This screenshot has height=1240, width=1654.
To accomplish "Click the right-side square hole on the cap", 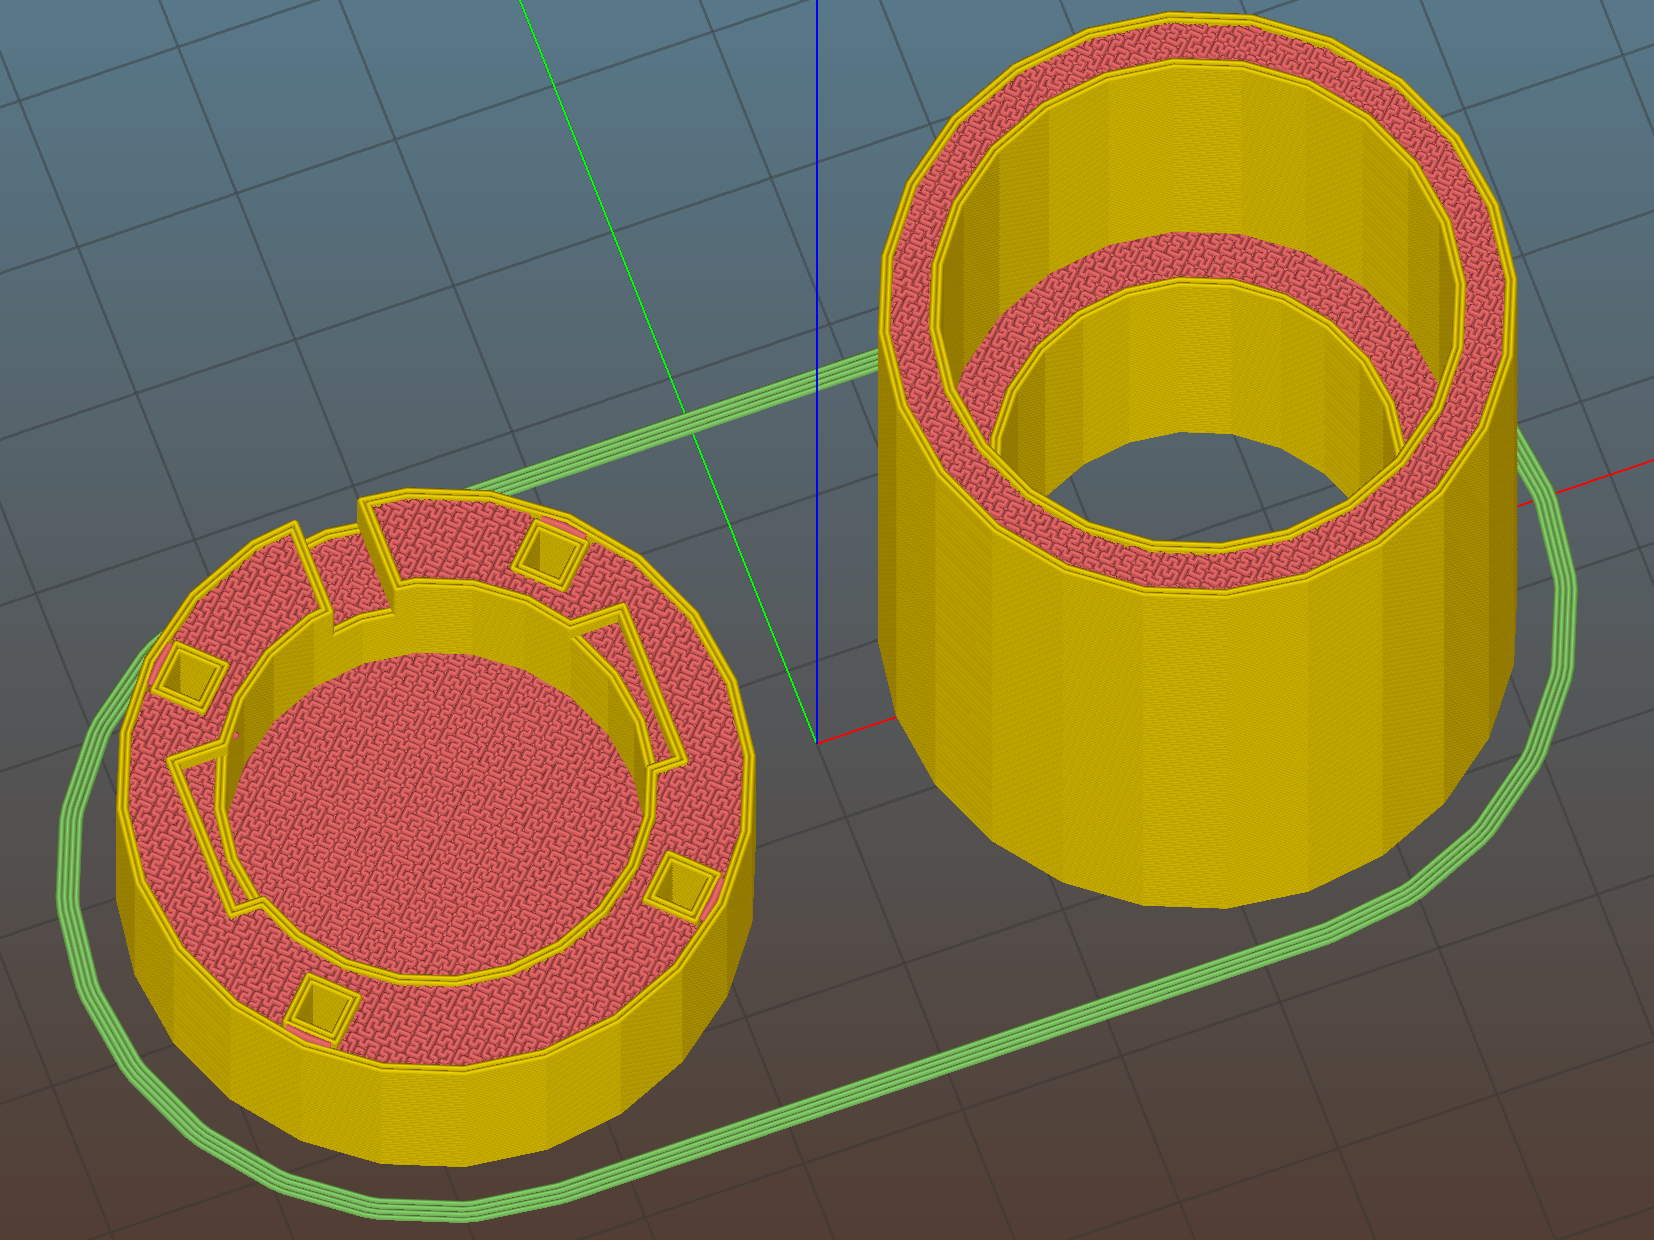I will pyautogui.click(x=685, y=885).
